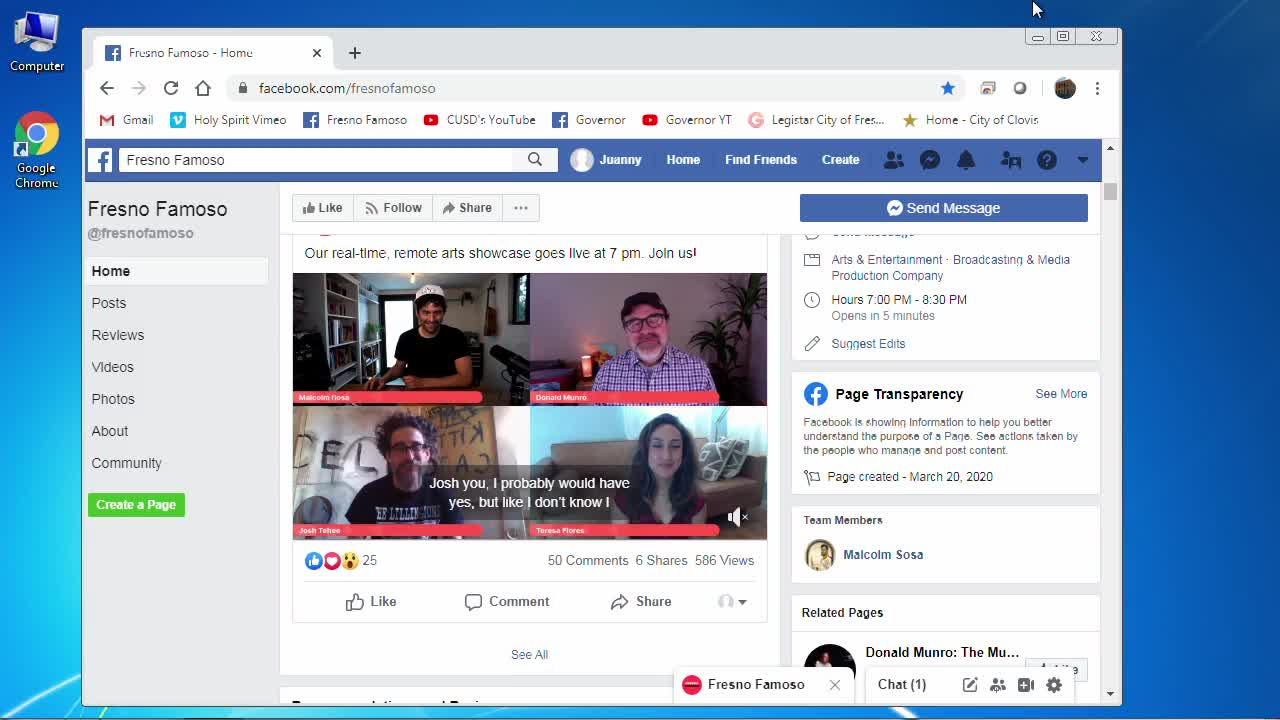1280x720 pixels.
Task: Bookmark star icon in address bar
Action: pos(948,88)
